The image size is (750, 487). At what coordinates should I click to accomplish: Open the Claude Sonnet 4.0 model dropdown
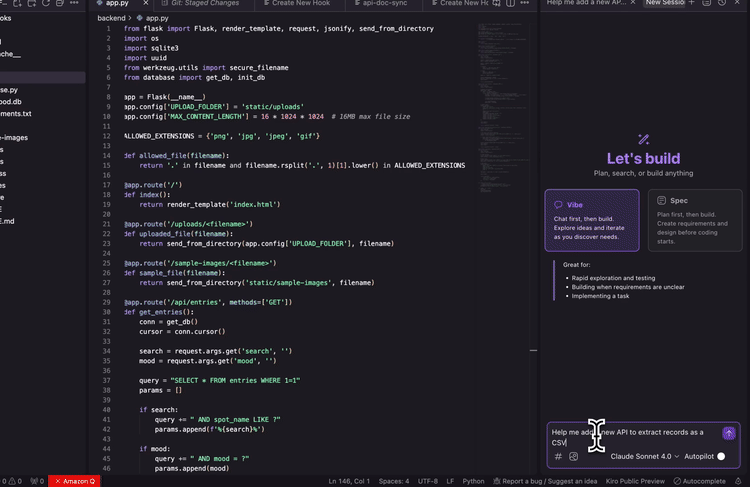click(x=645, y=456)
